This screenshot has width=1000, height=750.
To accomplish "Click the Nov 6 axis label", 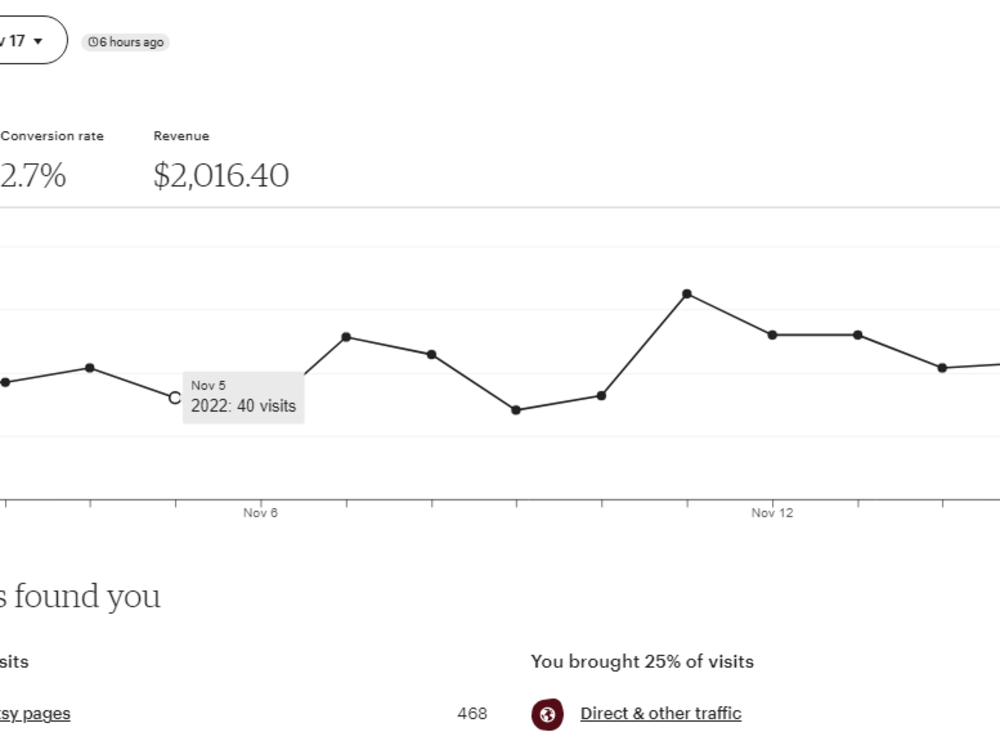I will [x=260, y=513].
